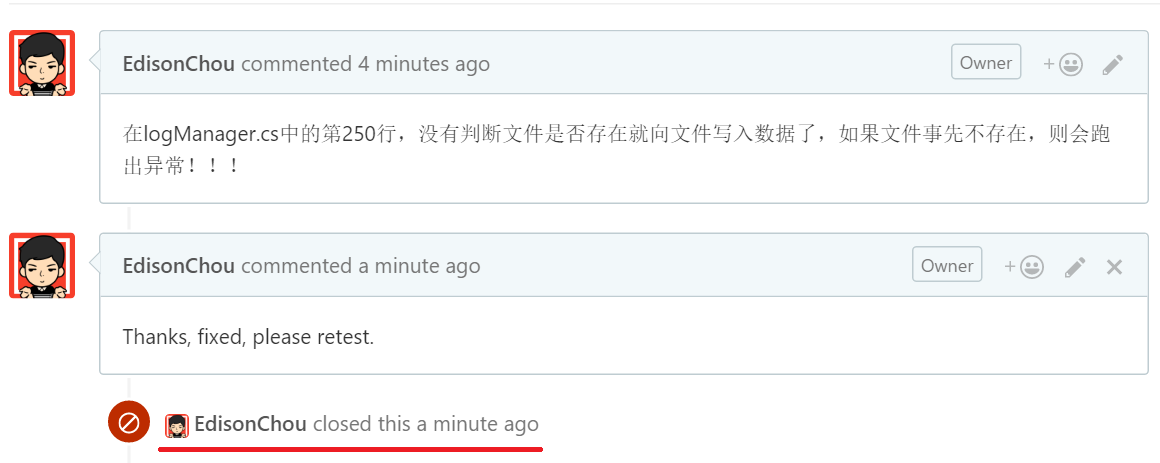Viewport: 1160px width, 463px height.
Task: Open EdisonChou profile in the closed event line
Action: coord(250,424)
